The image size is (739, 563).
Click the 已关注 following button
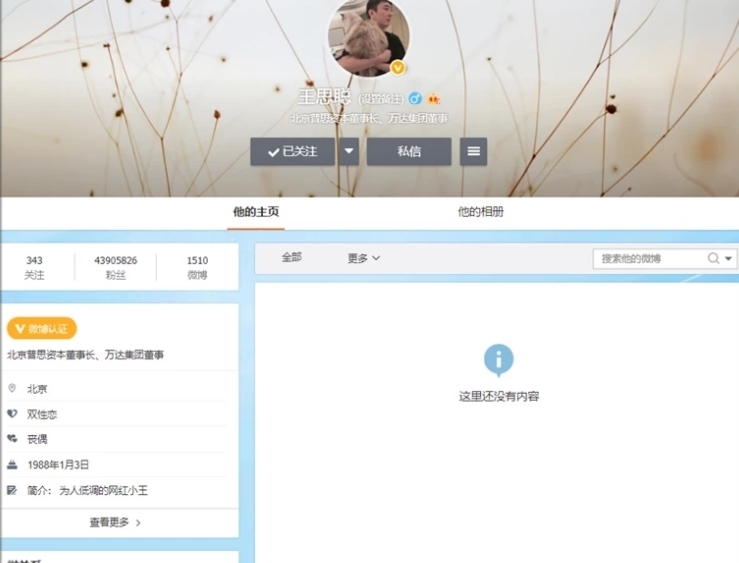point(293,151)
